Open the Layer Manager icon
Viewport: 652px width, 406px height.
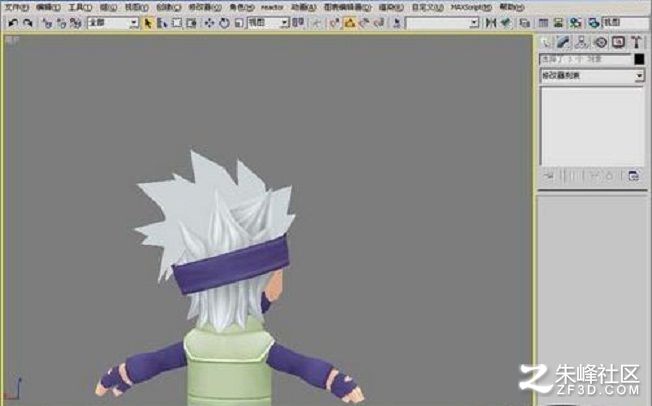[525, 23]
